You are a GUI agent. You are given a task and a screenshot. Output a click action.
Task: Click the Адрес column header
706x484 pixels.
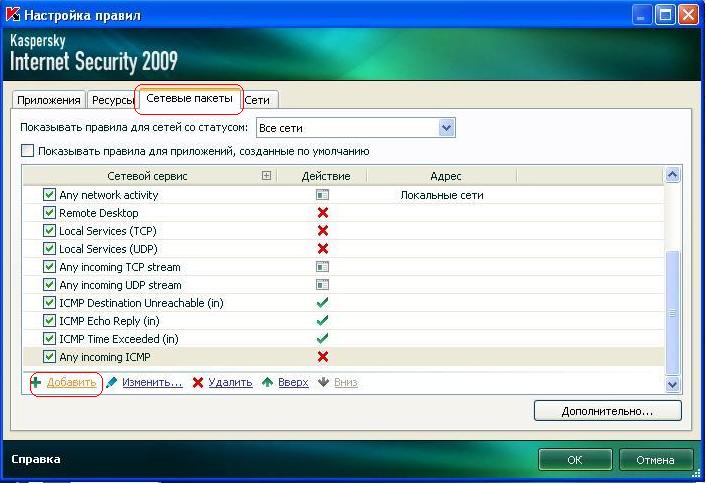tap(446, 176)
